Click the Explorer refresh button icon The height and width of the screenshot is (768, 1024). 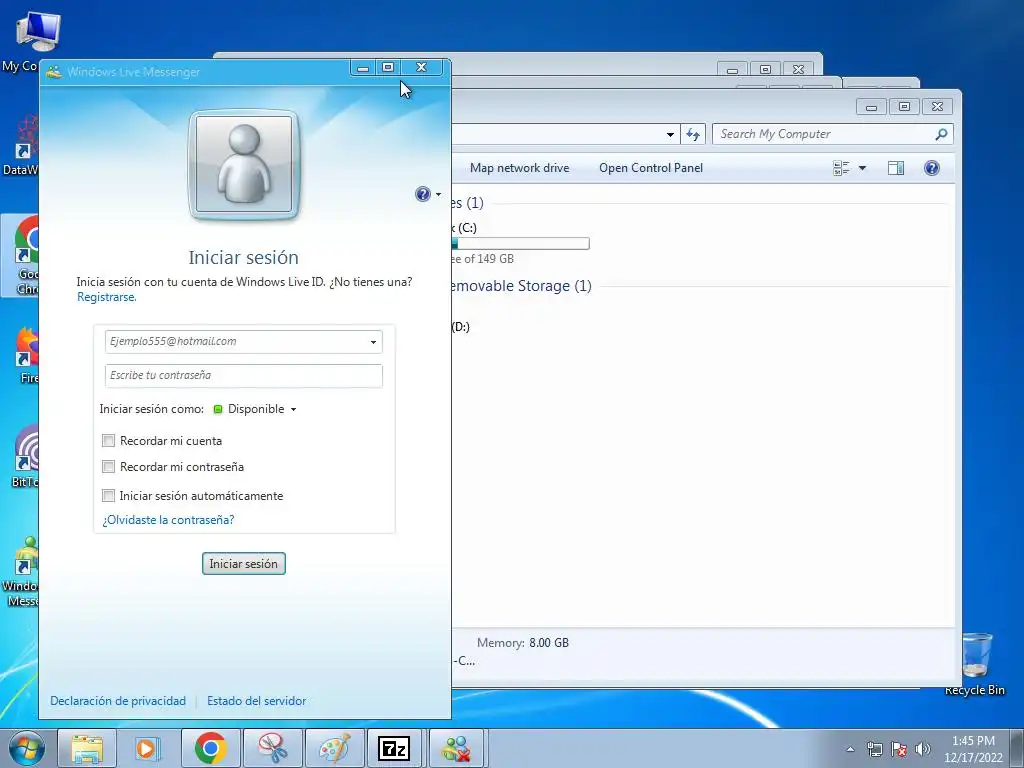coord(693,135)
